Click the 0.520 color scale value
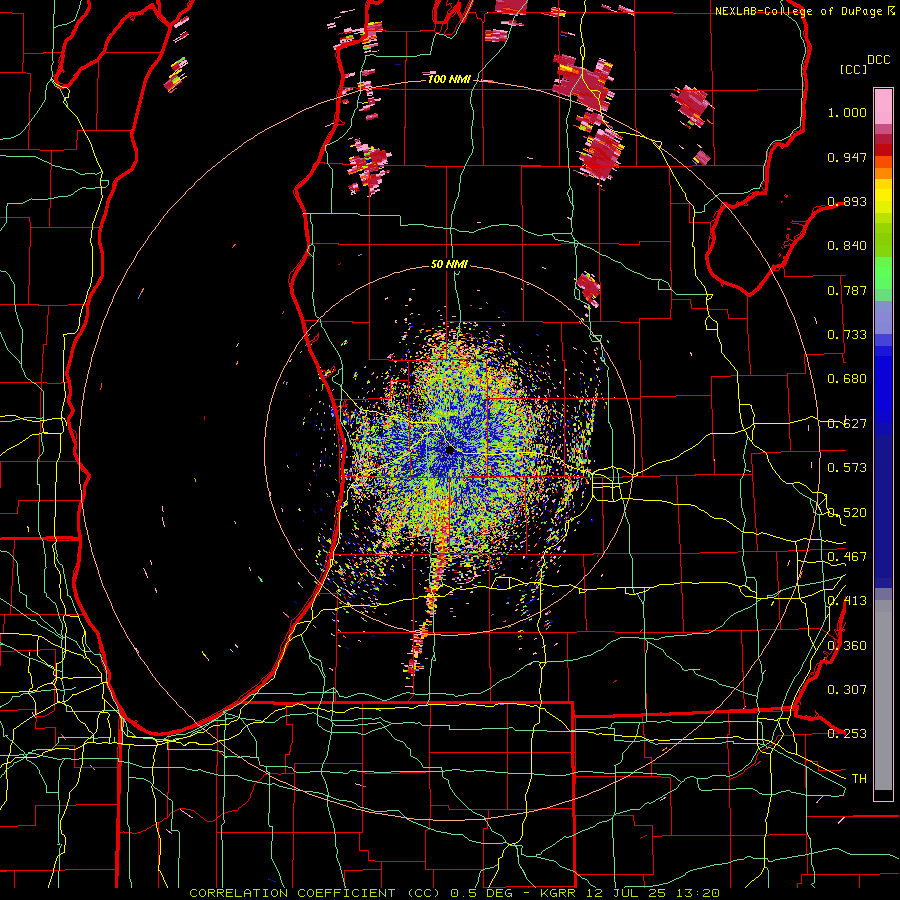This screenshot has width=900, height=900. [847, 513]
